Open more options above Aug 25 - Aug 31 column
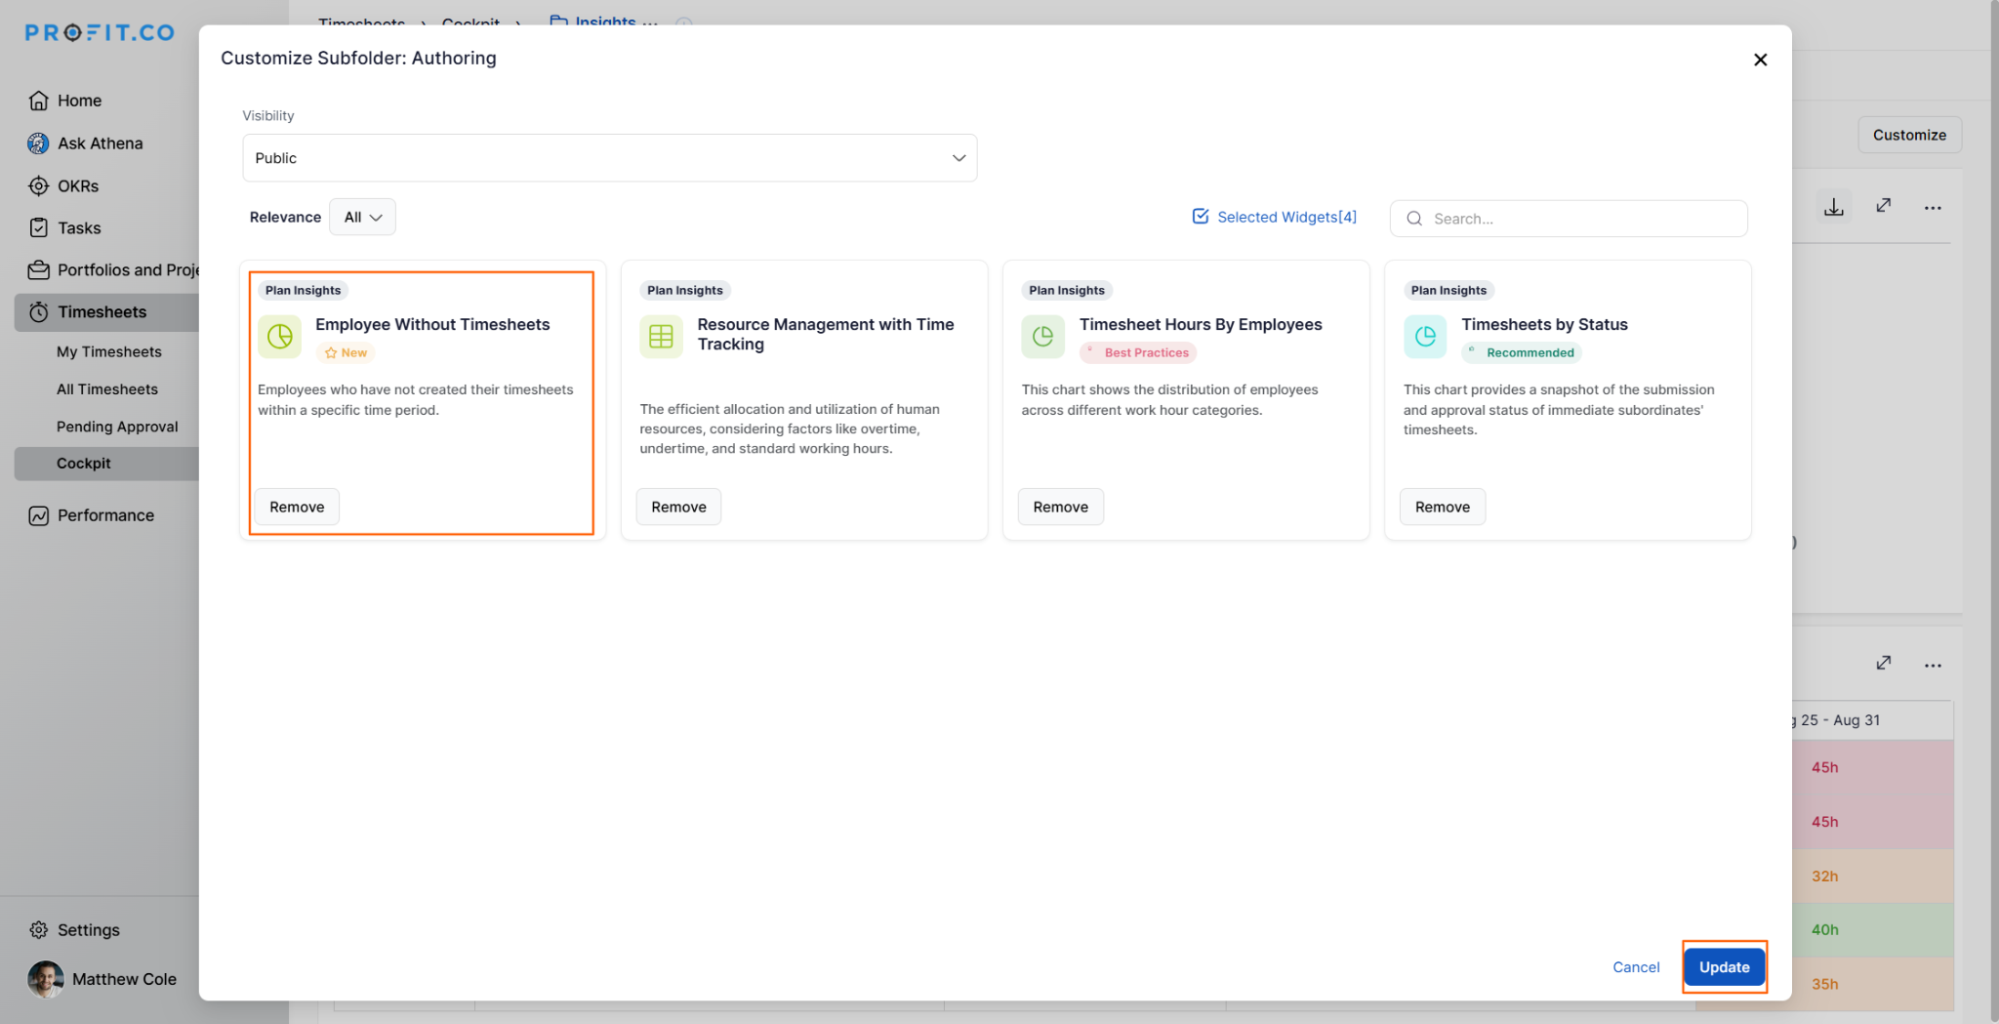Screen dimensions: 1999x1024 click(1933, 665)
